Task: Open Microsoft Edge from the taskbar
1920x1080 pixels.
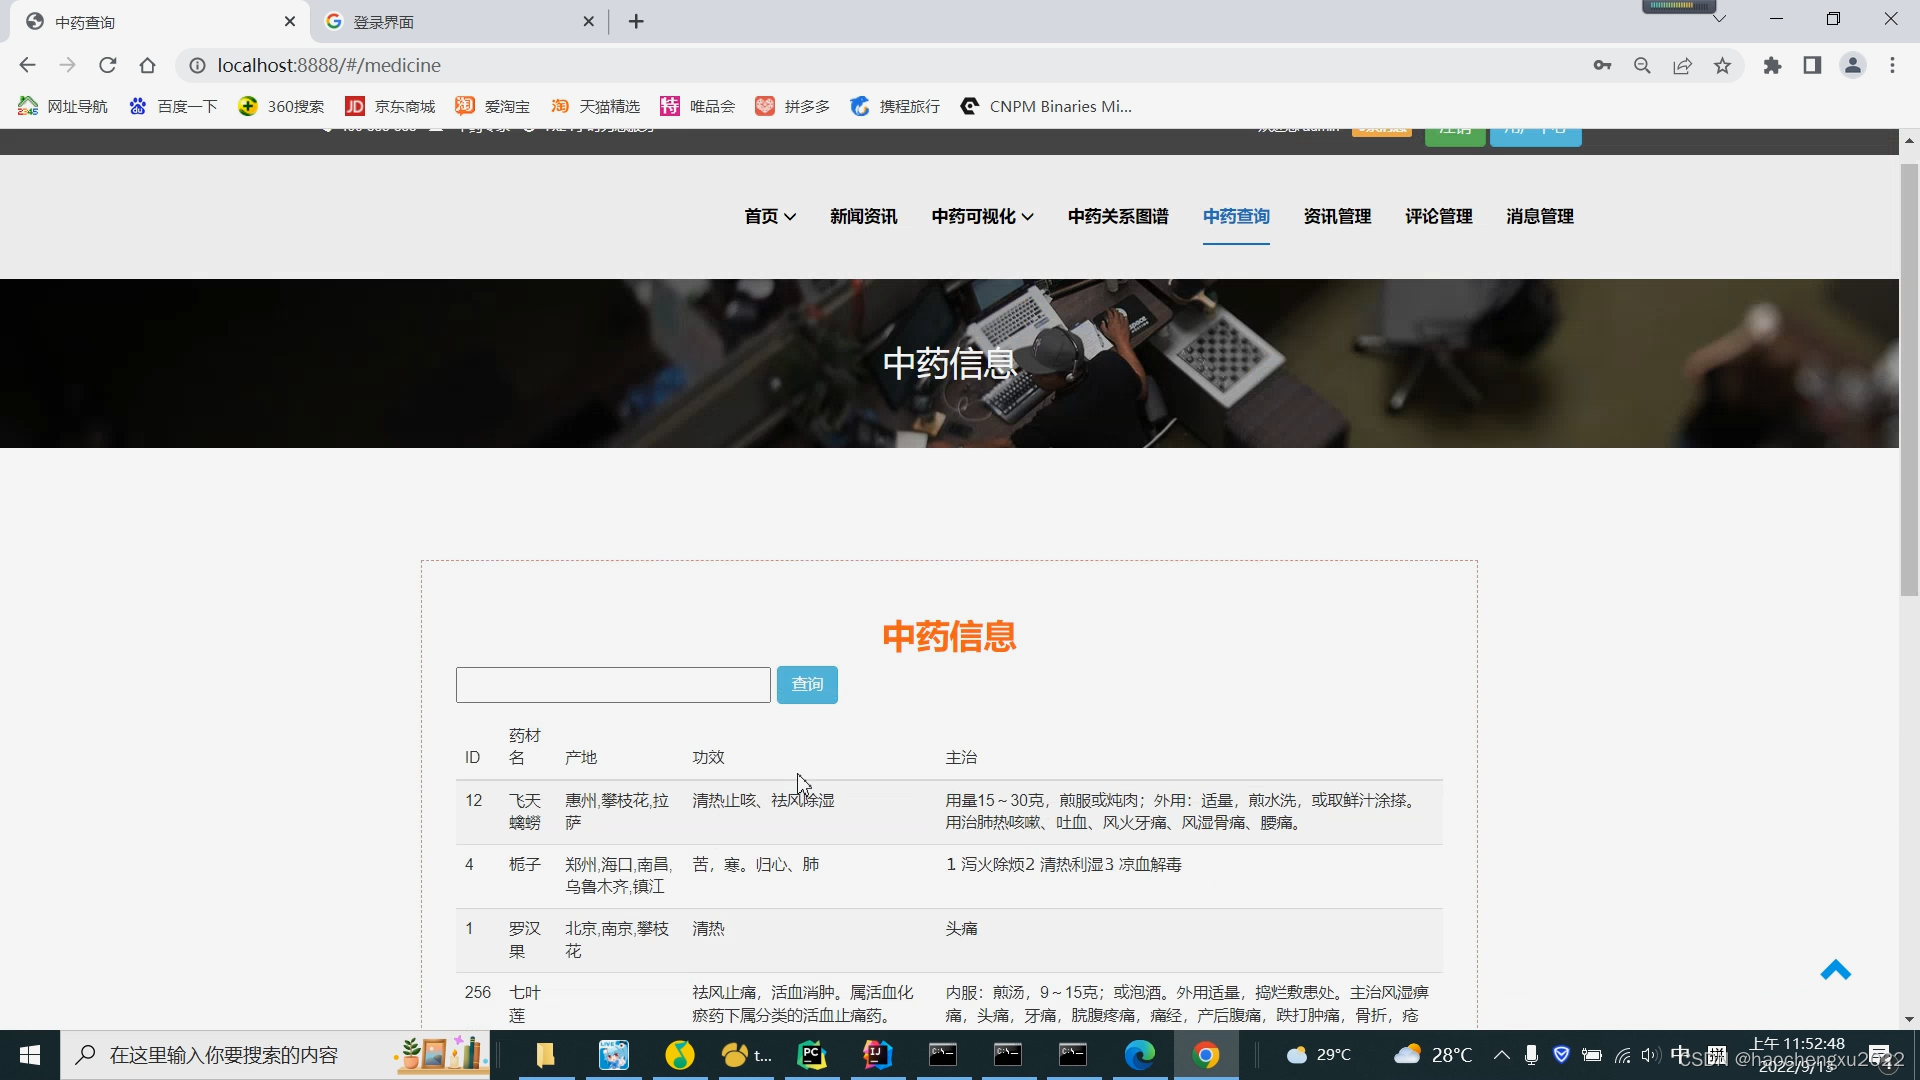Action: [1140, 1054]
